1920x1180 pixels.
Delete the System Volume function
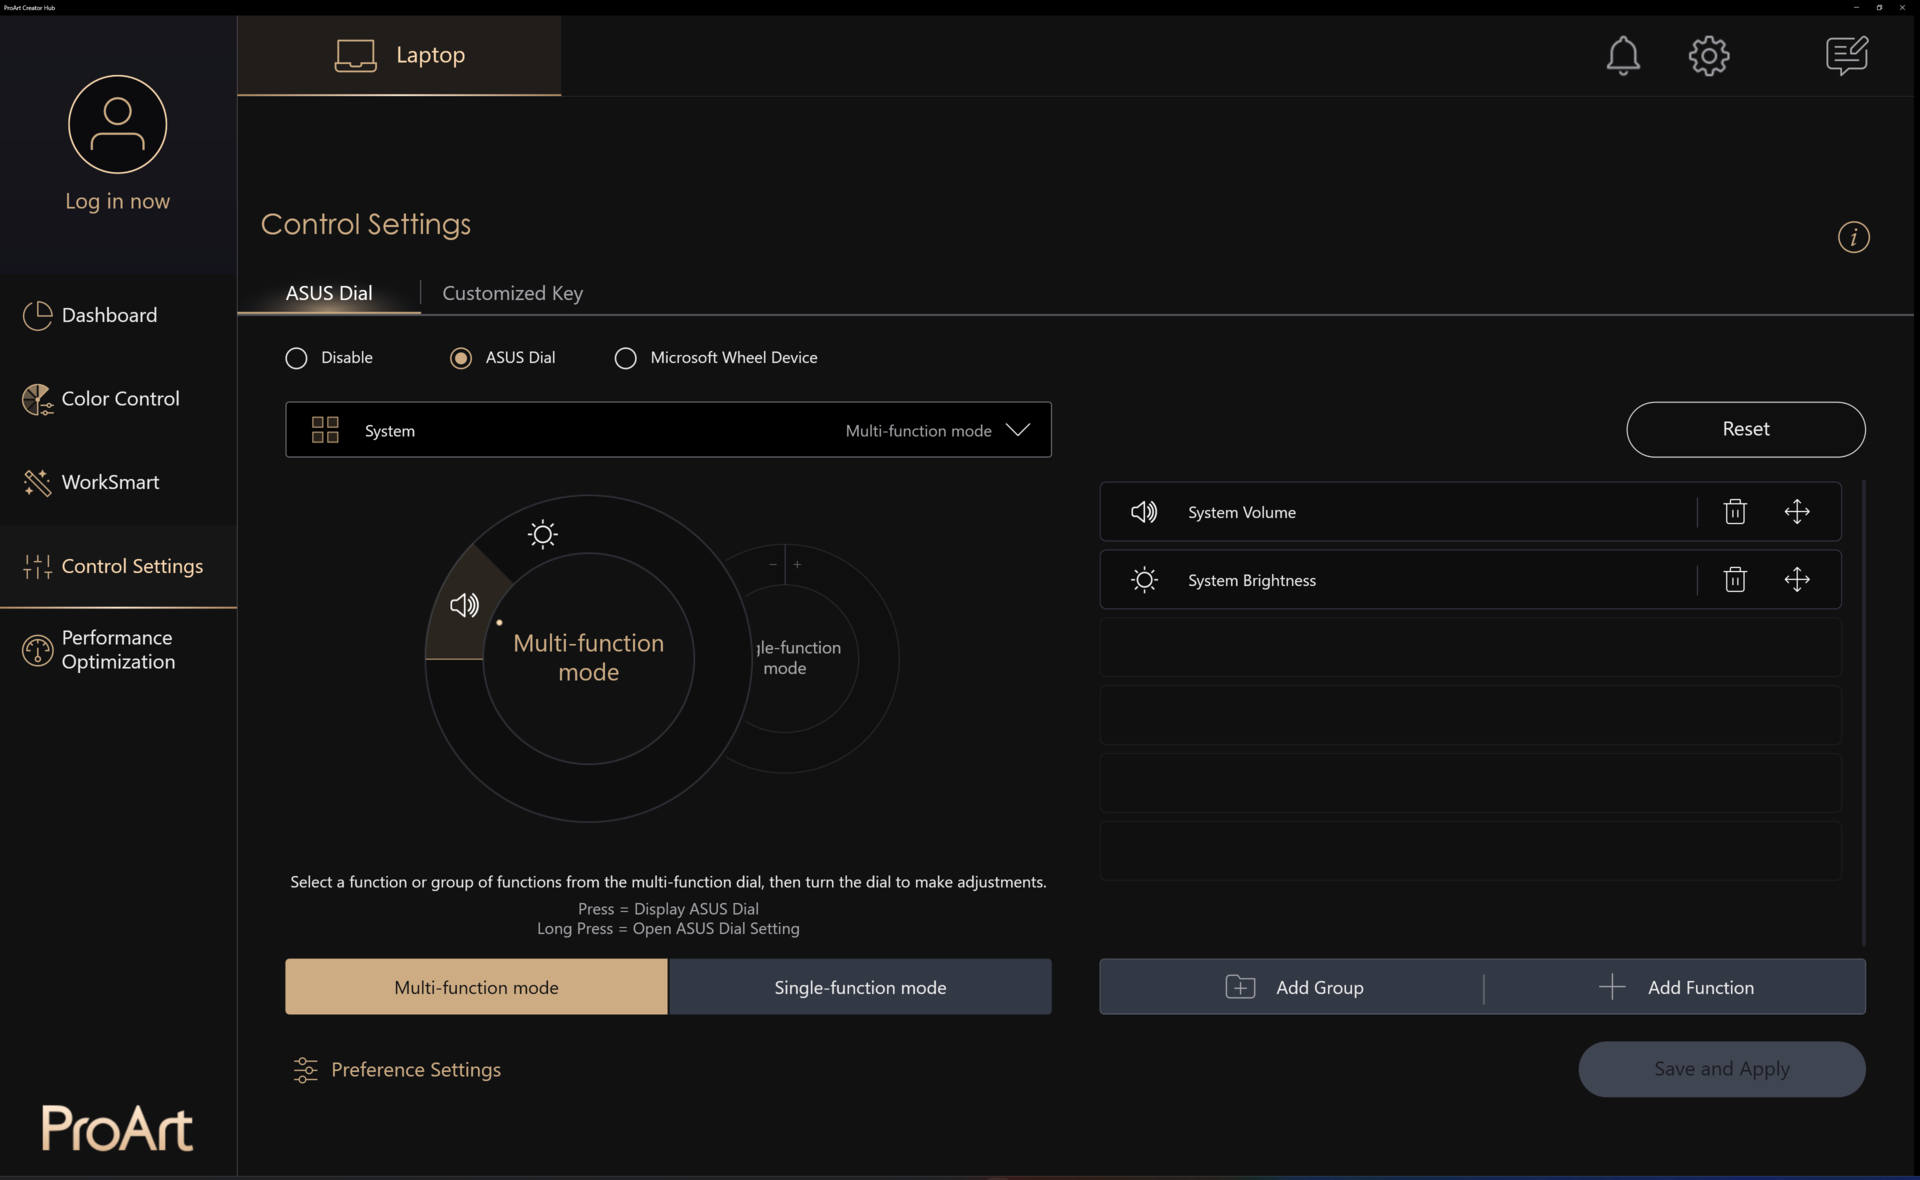[1734, 512]
